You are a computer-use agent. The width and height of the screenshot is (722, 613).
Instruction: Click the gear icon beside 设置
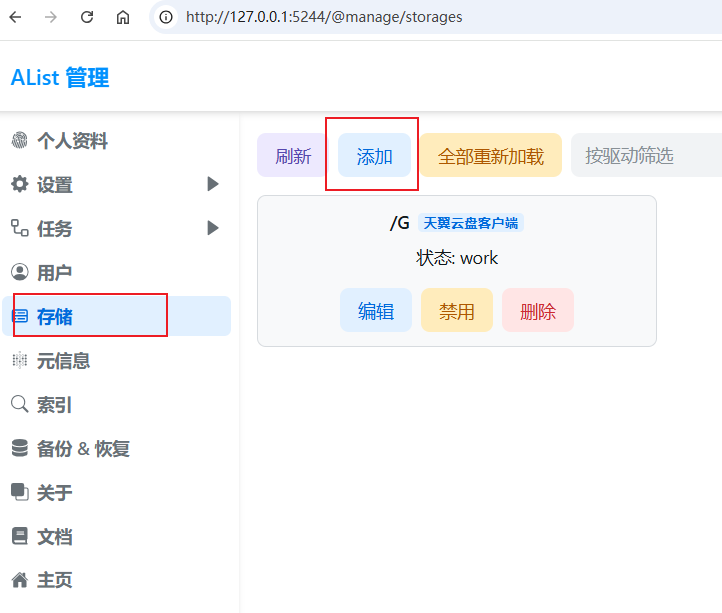point(19,184)
